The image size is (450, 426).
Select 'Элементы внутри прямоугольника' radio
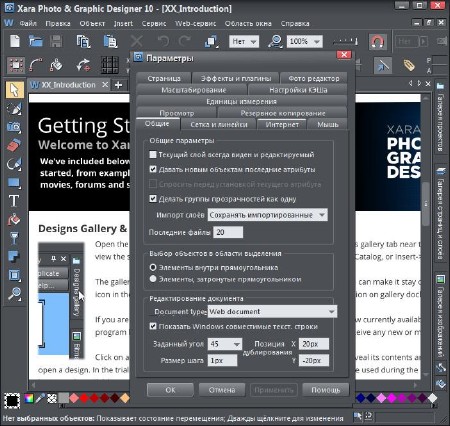[x=153, y=267]
